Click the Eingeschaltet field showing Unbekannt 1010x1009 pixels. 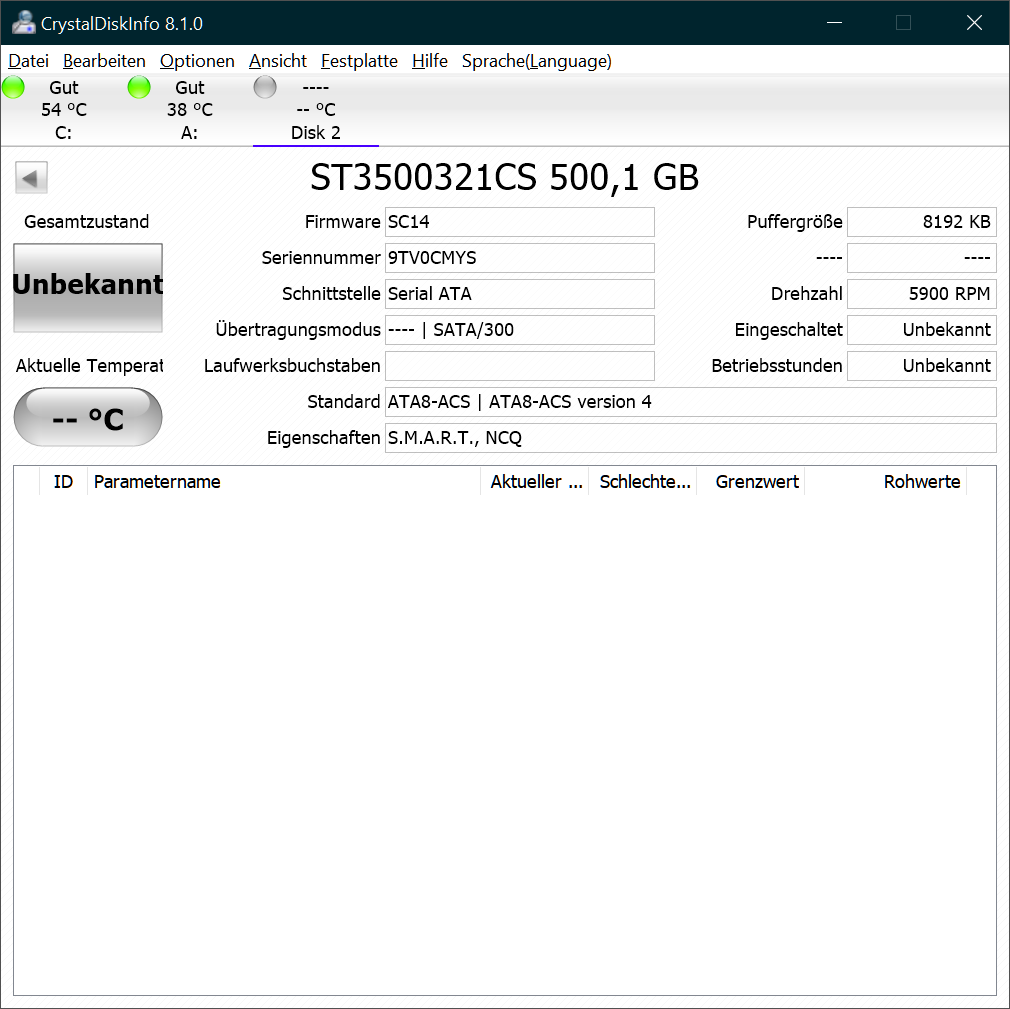point(922,330)
